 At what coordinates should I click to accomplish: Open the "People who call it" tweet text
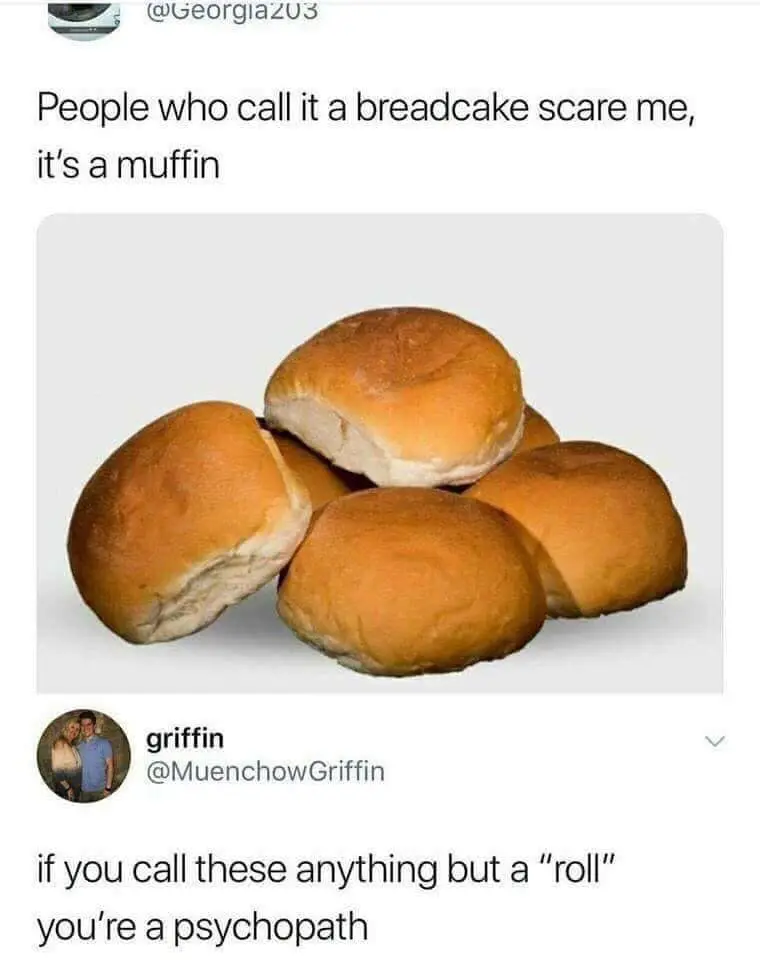(x=366, y=137)
